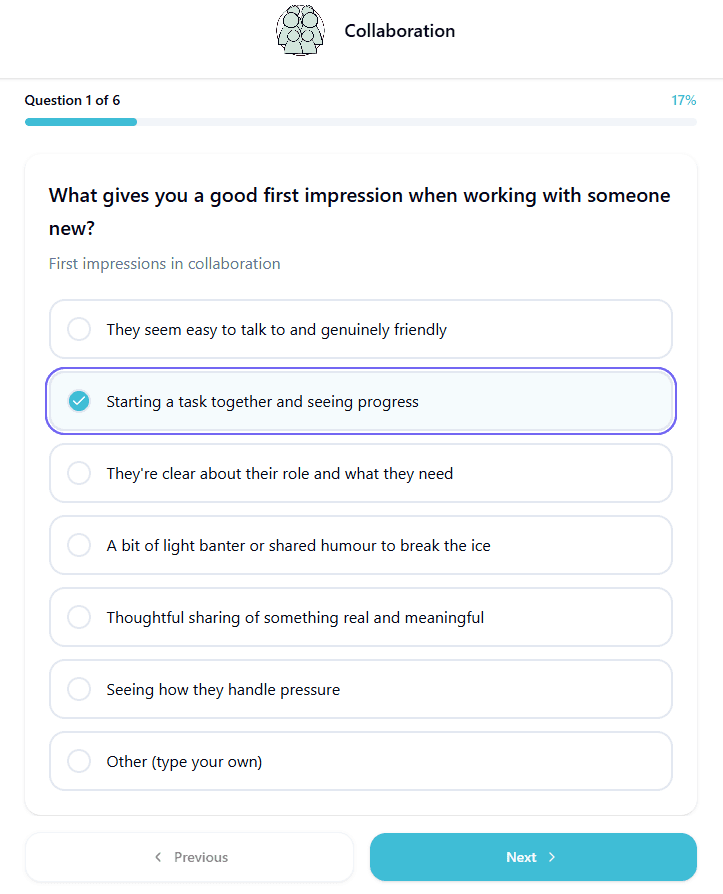Screen dimensions: 723x894
Task: Click the checked circle icon beside 'Starting a task together'
Action: (79, 401)
